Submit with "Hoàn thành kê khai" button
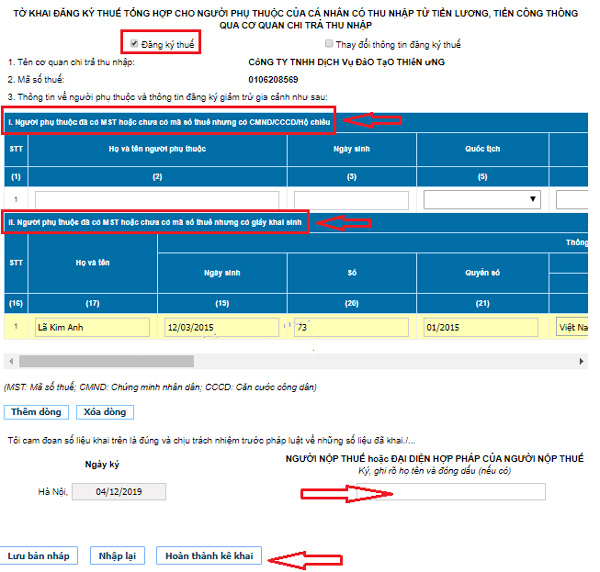Viewport: 600px width, 572px height. click(x=209, y=555)
